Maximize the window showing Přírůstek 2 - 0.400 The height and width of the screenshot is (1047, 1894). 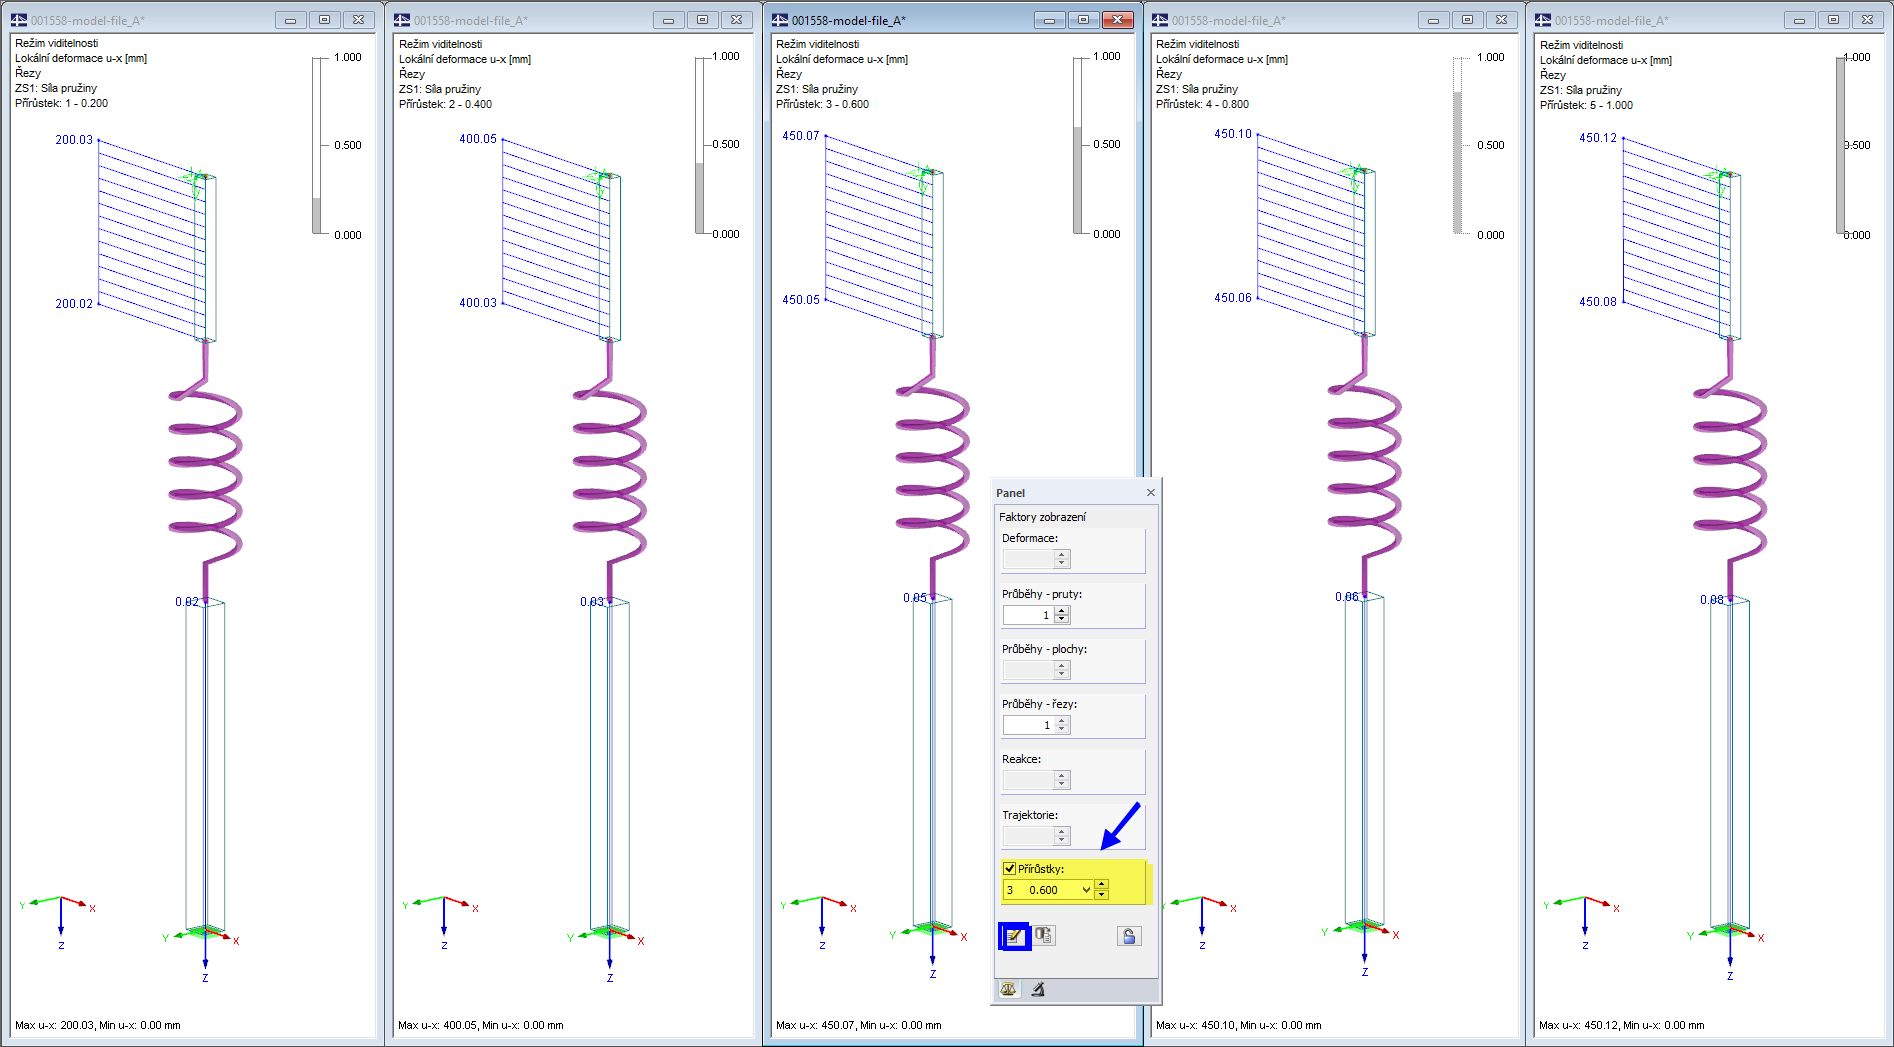[702, 20]
